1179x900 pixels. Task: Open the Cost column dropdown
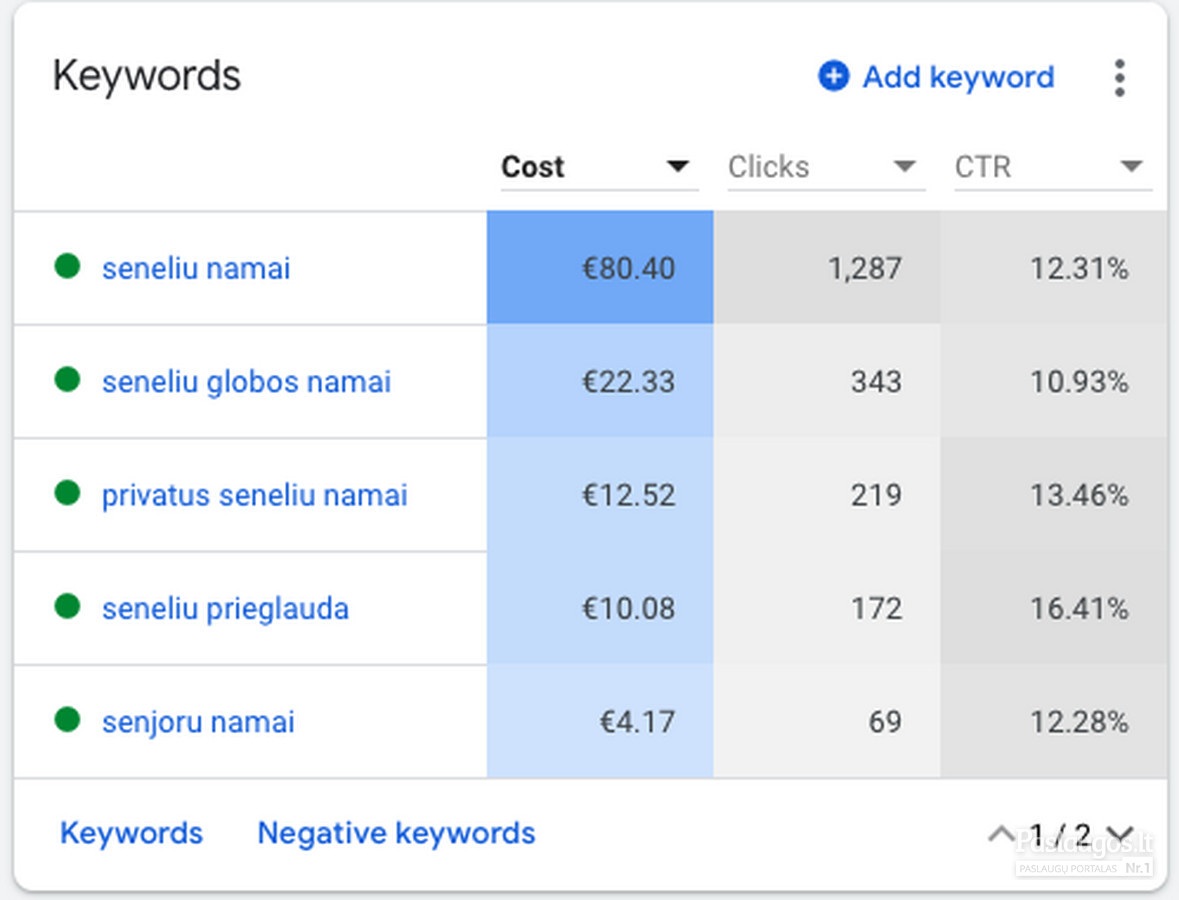(600, 167)
